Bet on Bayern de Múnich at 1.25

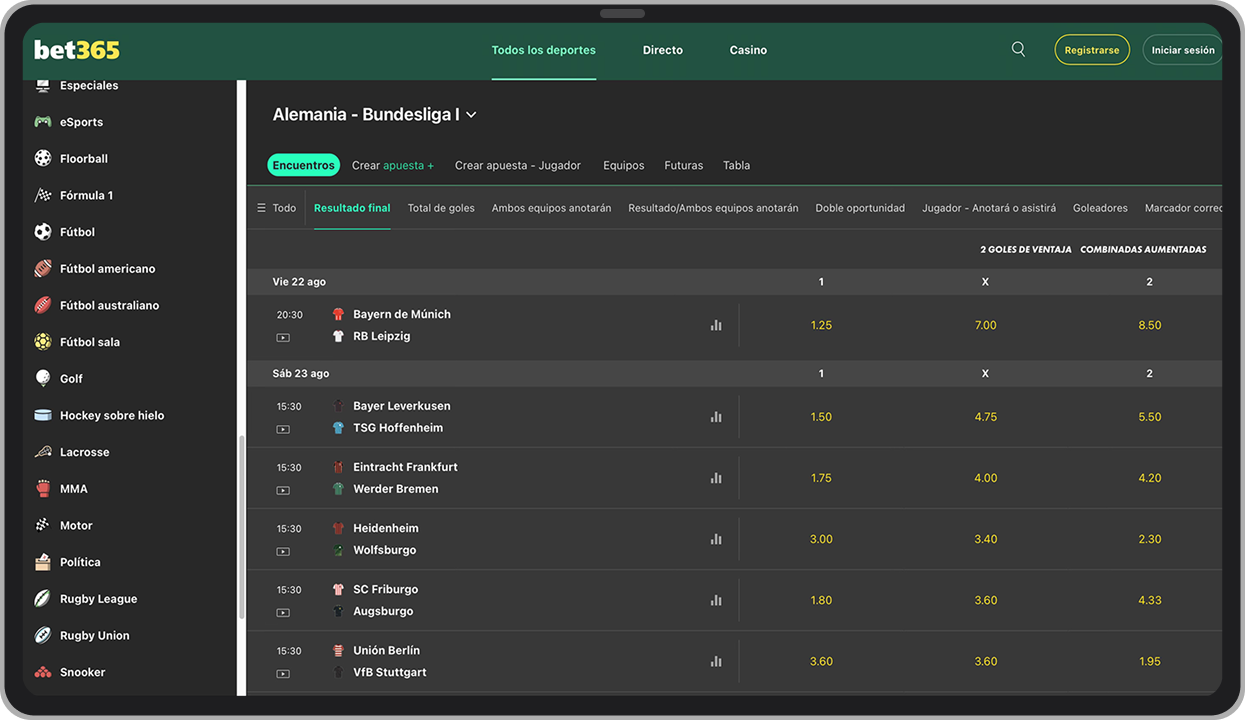tap(821, 325)
